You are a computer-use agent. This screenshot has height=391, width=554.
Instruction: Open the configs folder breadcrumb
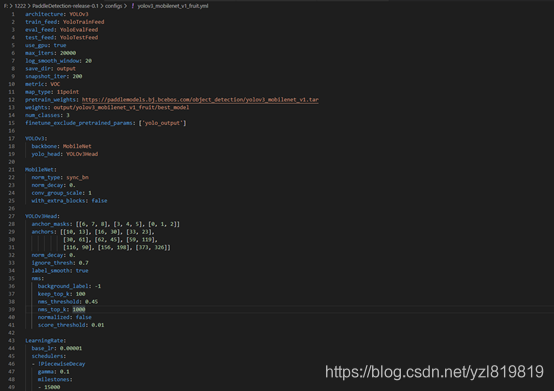113,6
